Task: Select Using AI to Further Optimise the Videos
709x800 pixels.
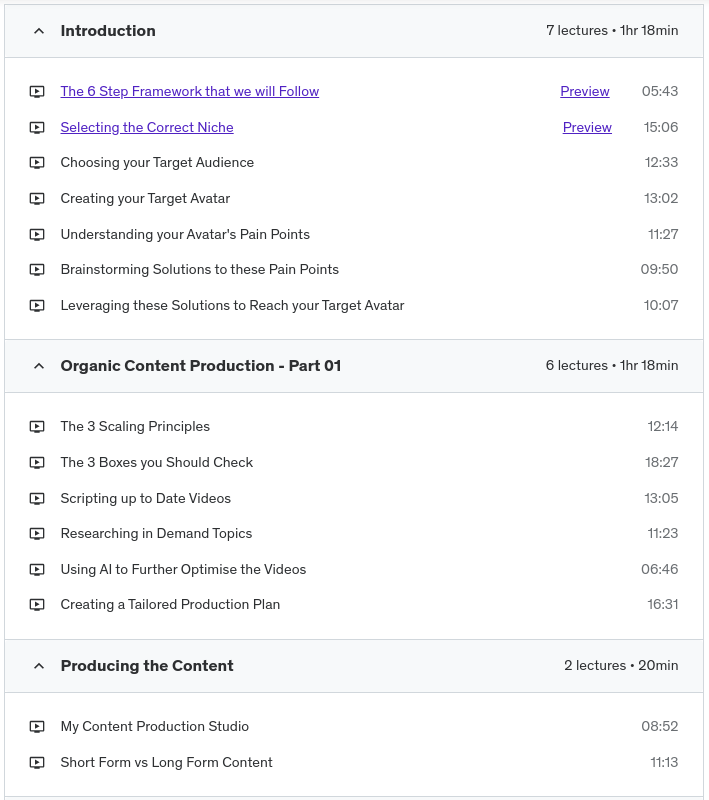Action: click(x=183, y=569)
